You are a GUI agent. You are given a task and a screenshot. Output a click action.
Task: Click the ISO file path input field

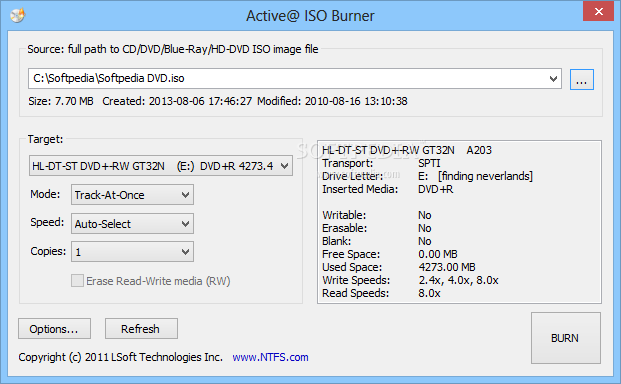(295, 78)
